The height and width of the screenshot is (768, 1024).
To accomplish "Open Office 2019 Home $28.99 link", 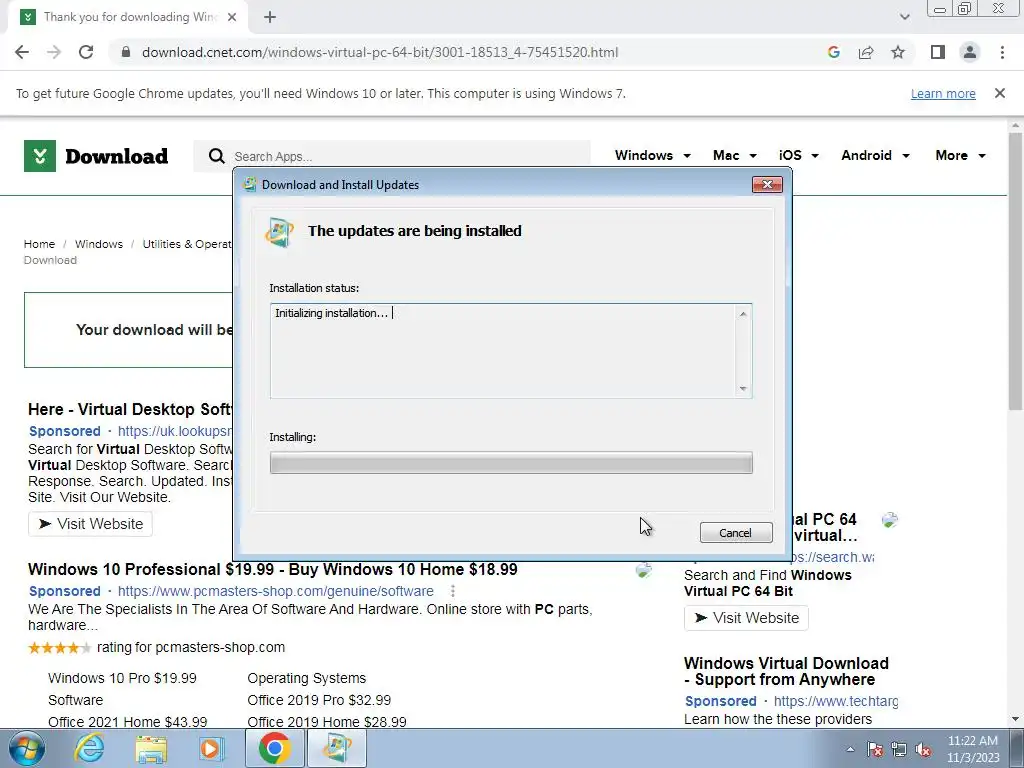I will [327, 722].
